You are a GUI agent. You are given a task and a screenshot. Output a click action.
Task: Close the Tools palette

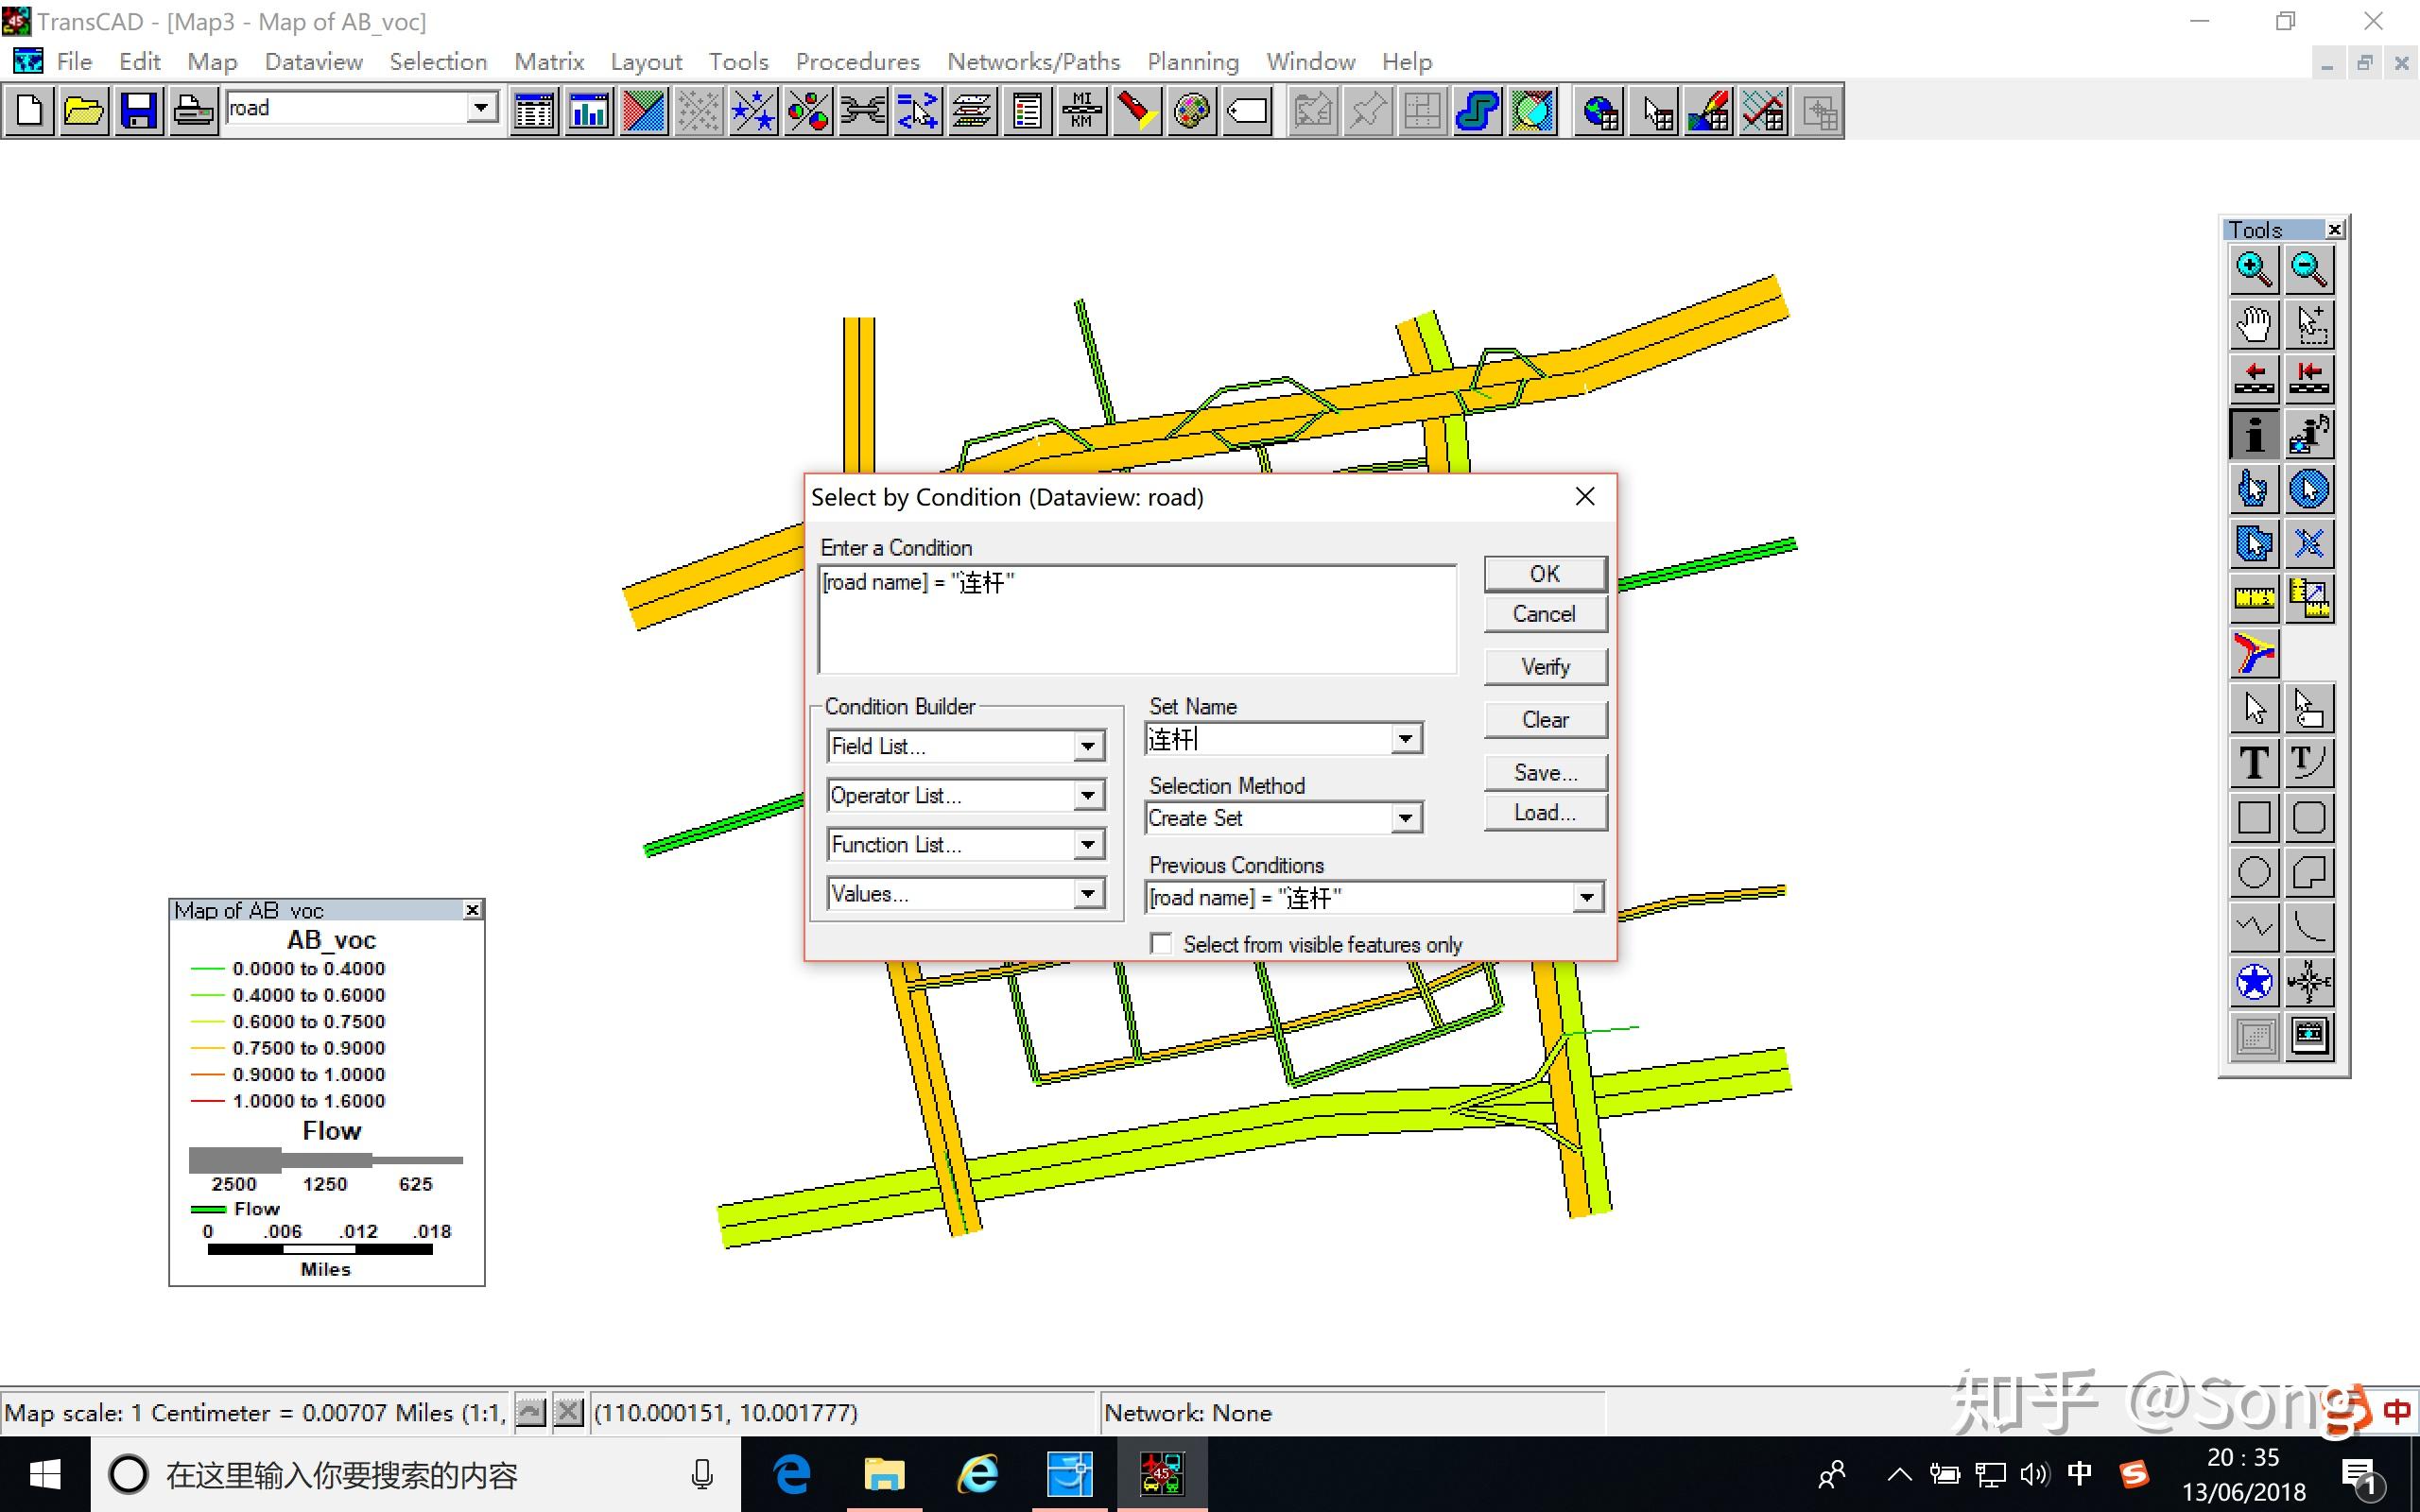tap(2334, 230)
